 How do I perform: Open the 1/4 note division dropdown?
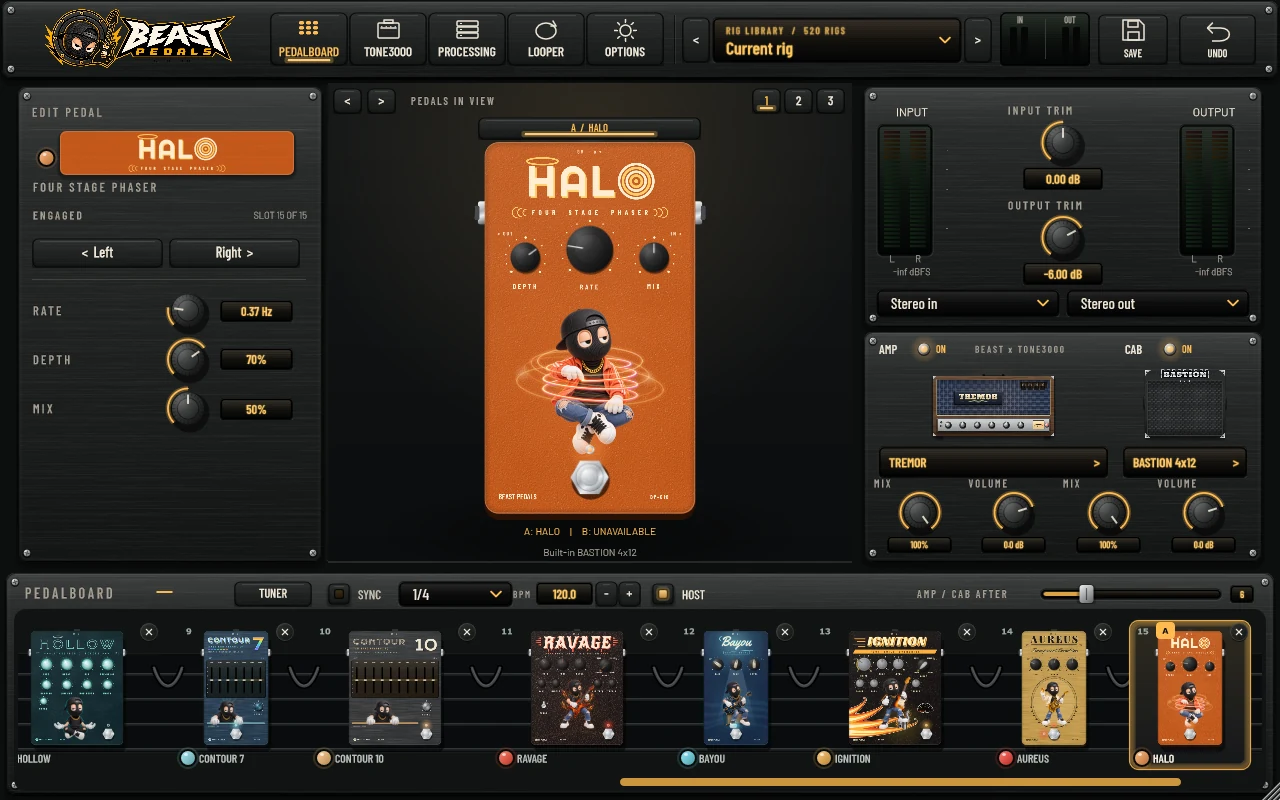tap(455, 594)
